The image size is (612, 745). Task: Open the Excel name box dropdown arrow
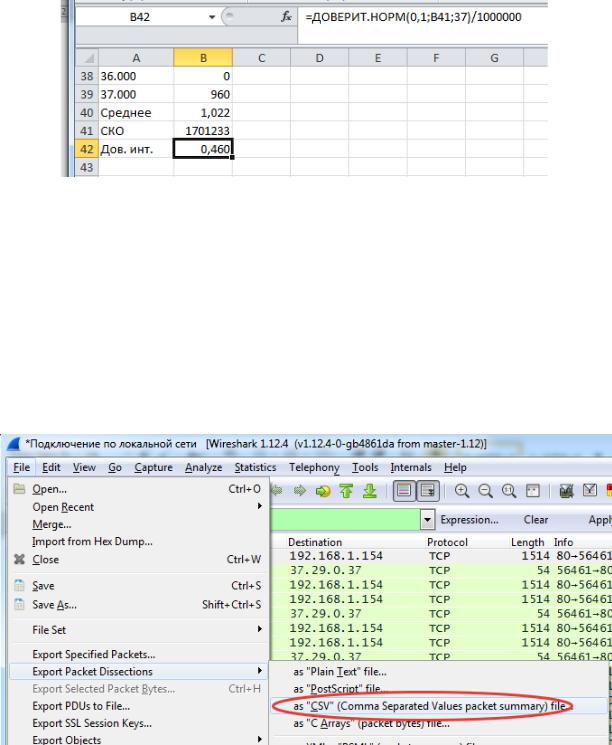point(211,17)
